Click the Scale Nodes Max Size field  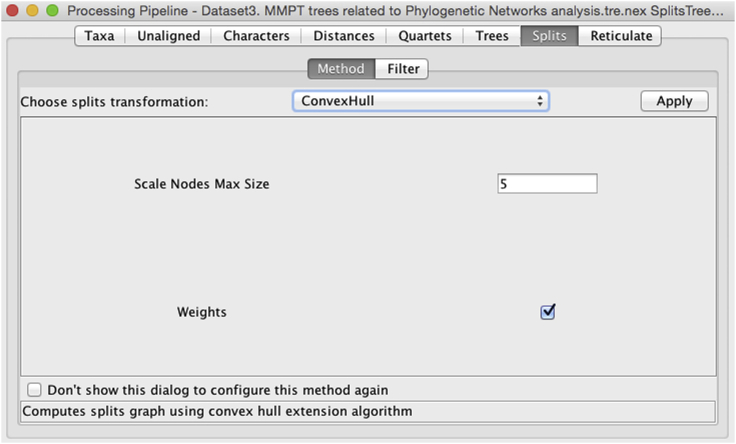coord(547,184)
